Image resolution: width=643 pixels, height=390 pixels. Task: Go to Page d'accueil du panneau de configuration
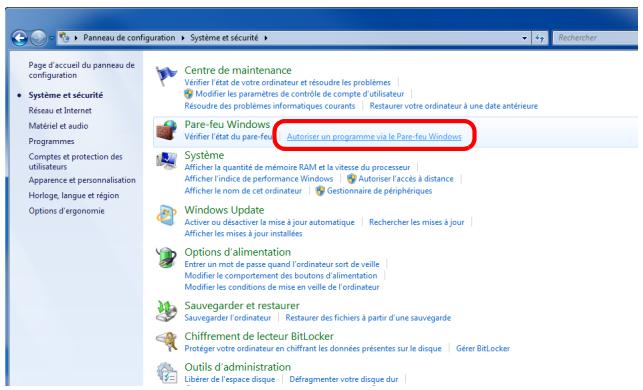tap(81, 70)
